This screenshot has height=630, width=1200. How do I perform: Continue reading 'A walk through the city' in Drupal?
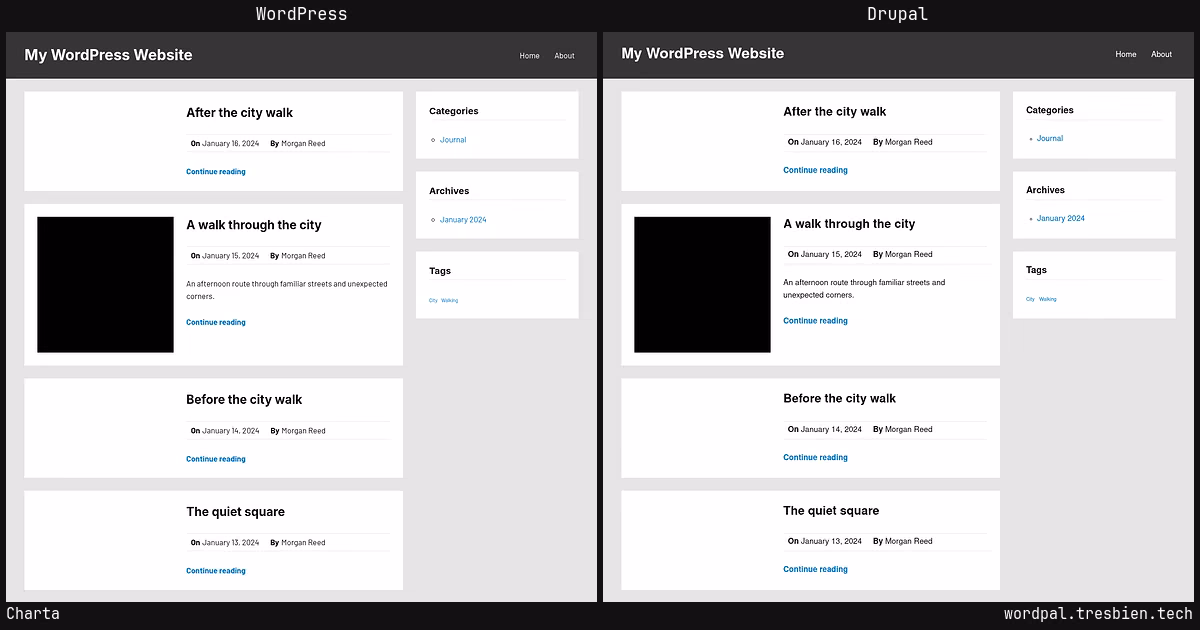[815, 322]
